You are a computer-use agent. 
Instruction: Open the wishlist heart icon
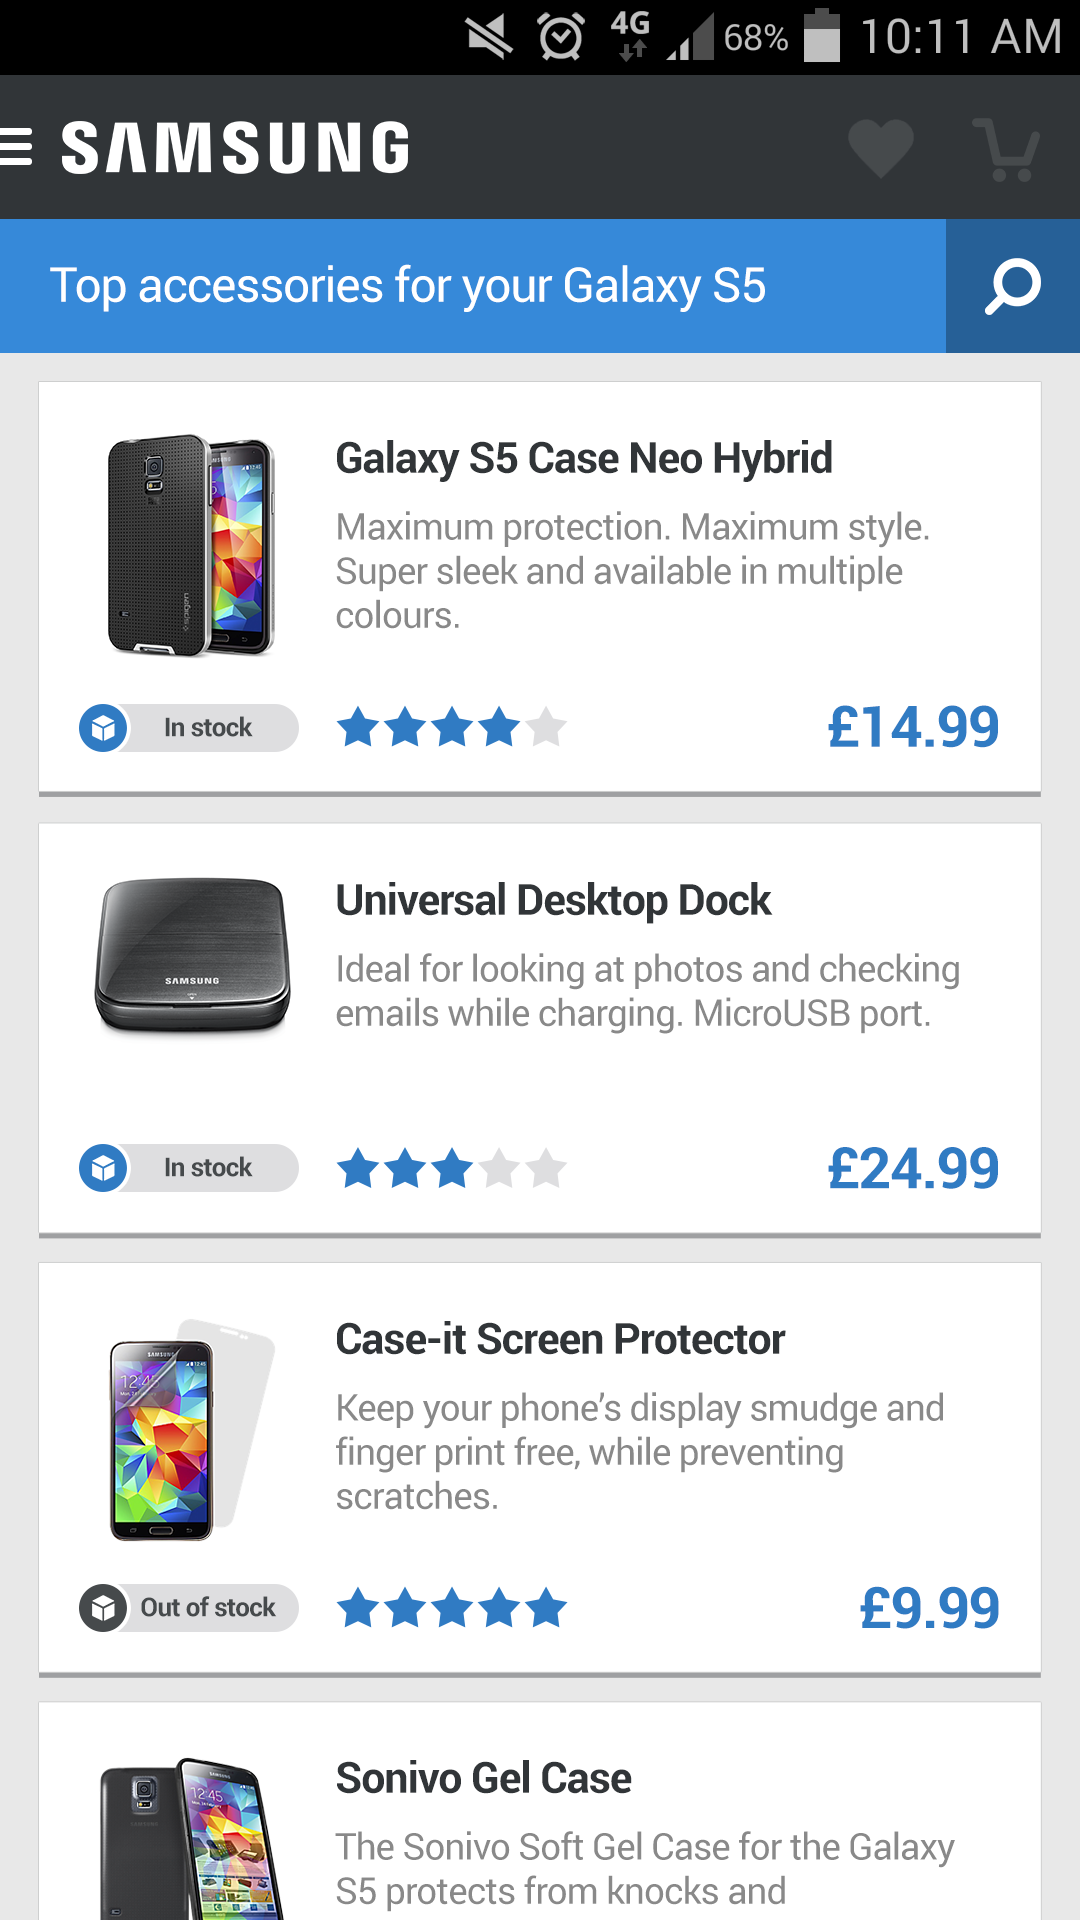coord(880,148)
